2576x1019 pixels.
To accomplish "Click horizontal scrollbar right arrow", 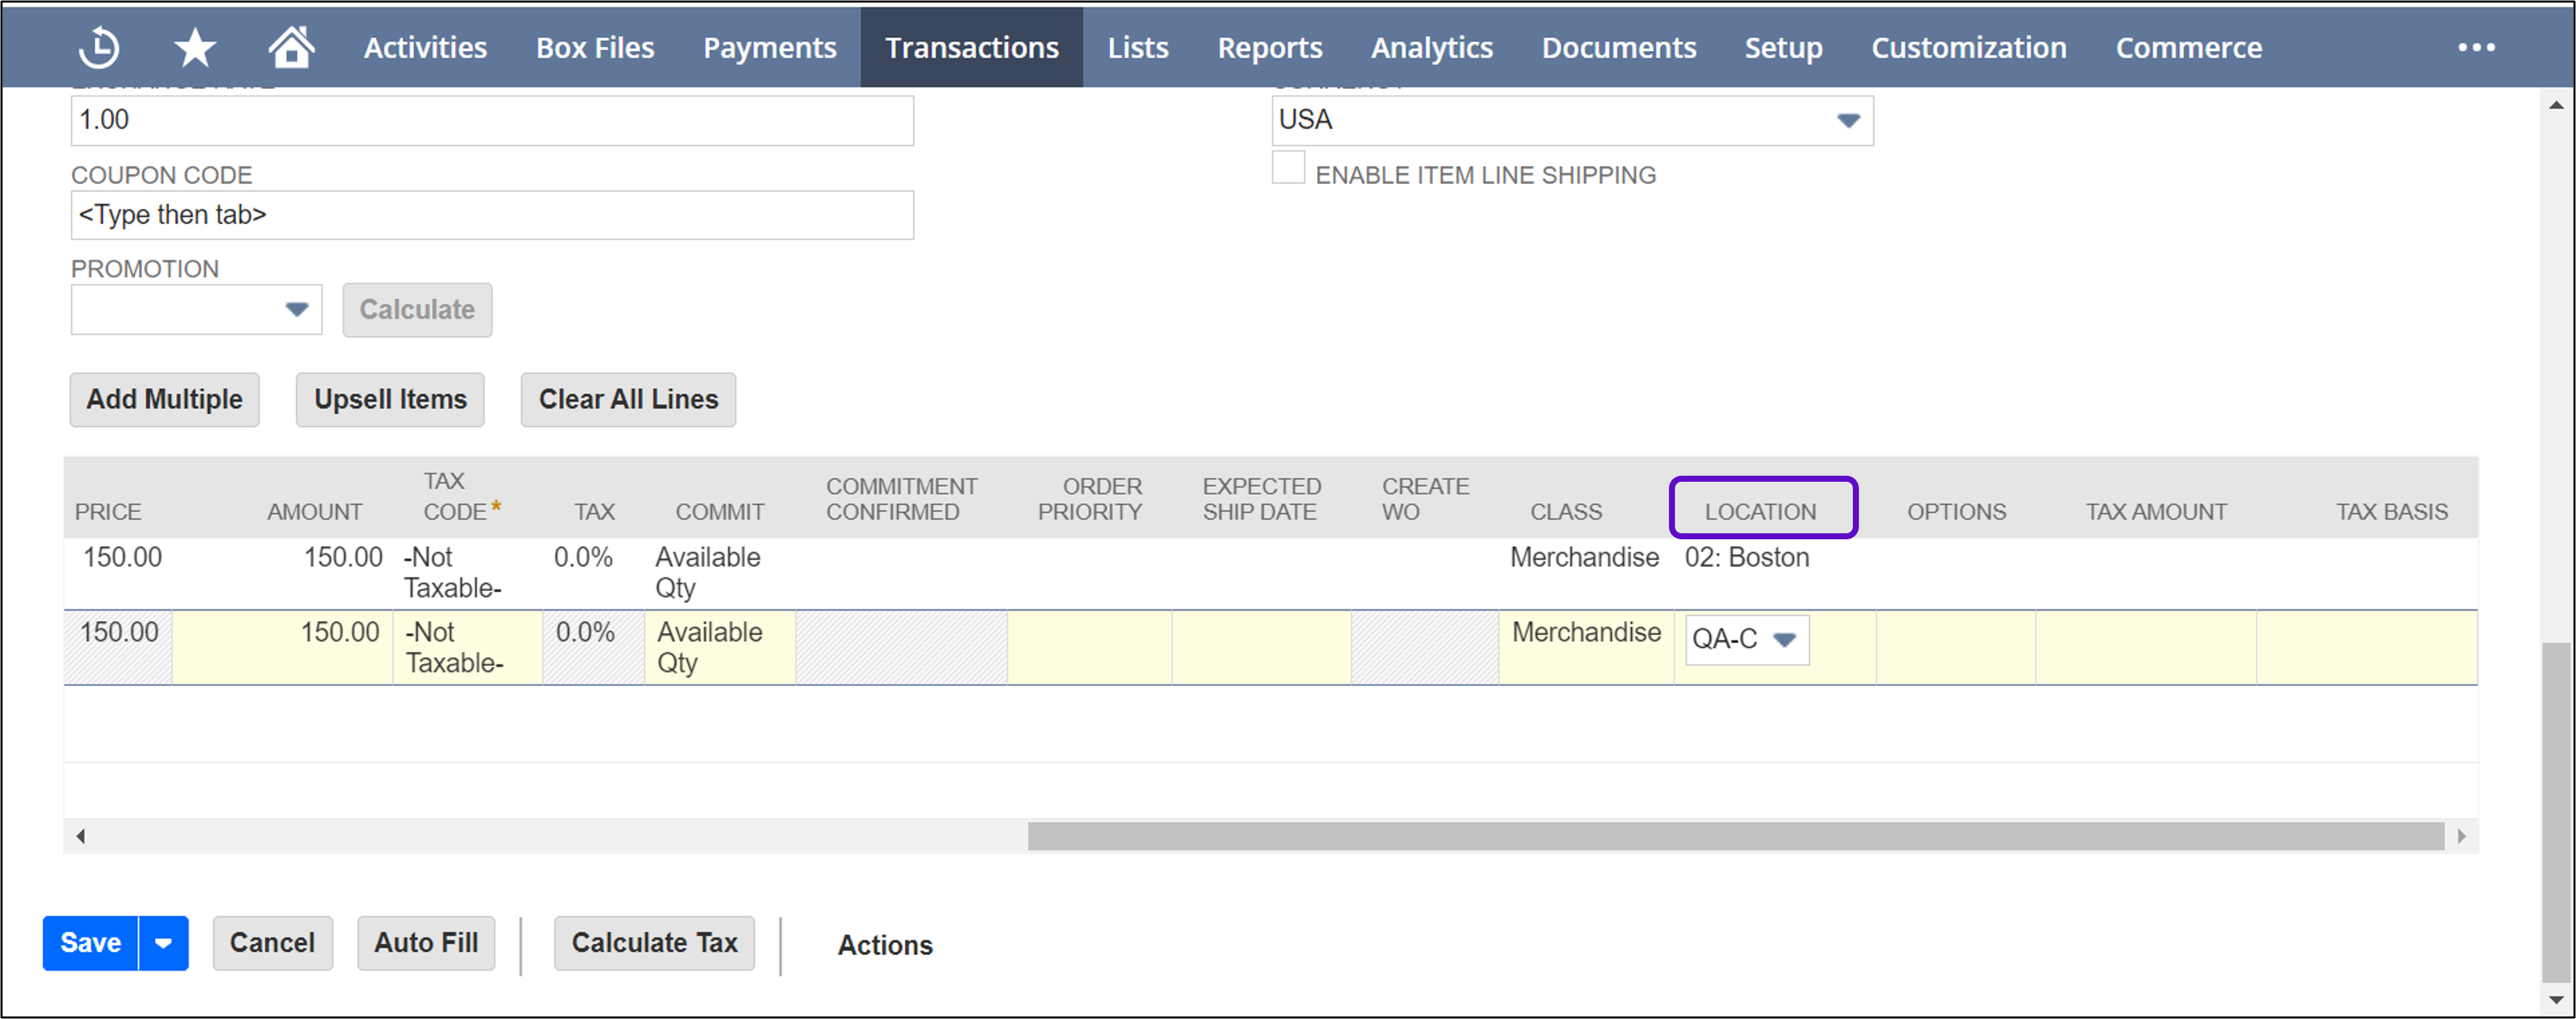I will 2461,836.
